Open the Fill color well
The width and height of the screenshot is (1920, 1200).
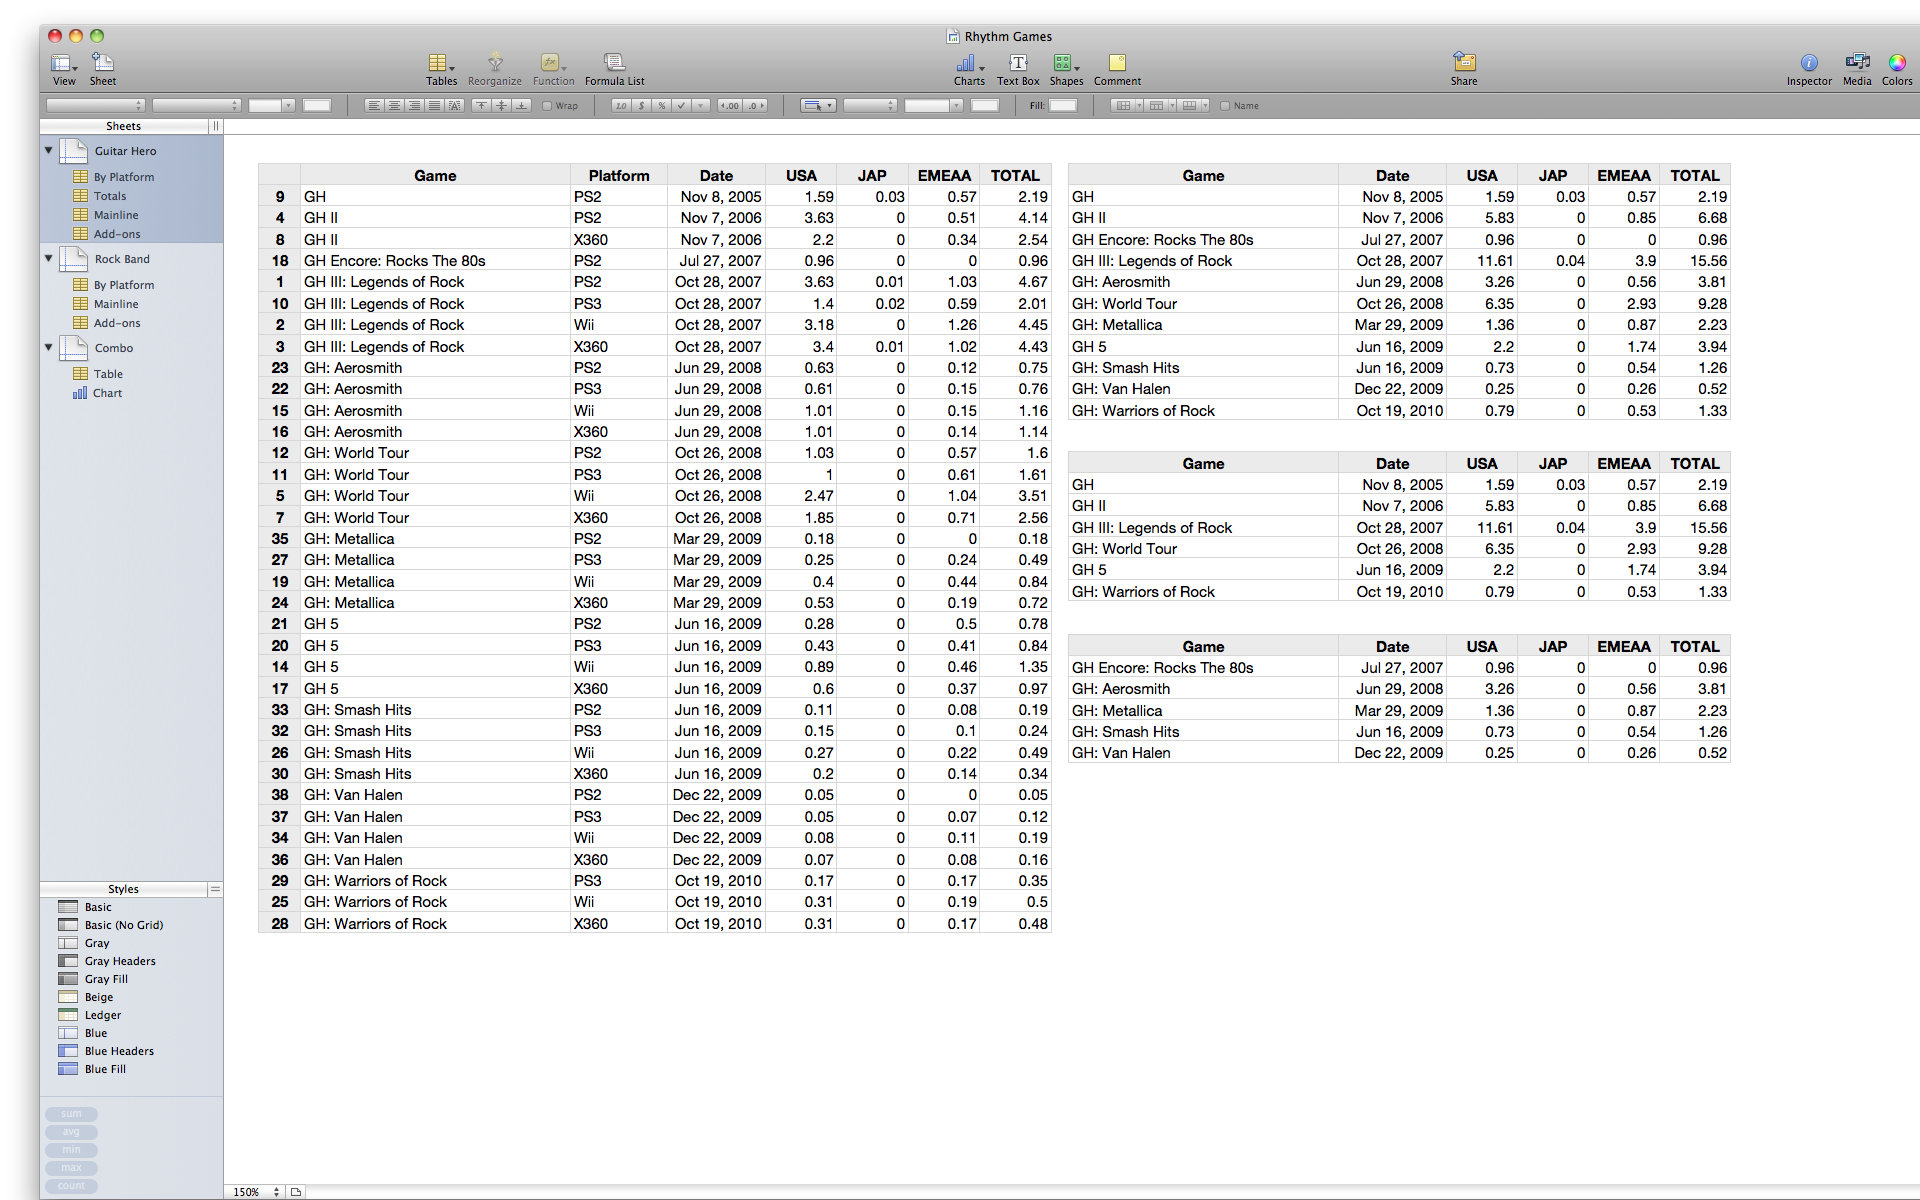pos(1063,105)
